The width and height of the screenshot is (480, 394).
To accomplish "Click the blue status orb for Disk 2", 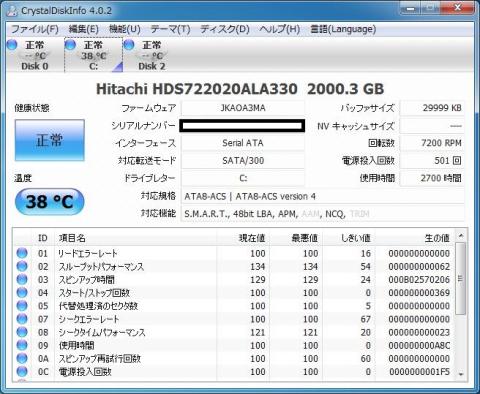I will click(129, 45).
